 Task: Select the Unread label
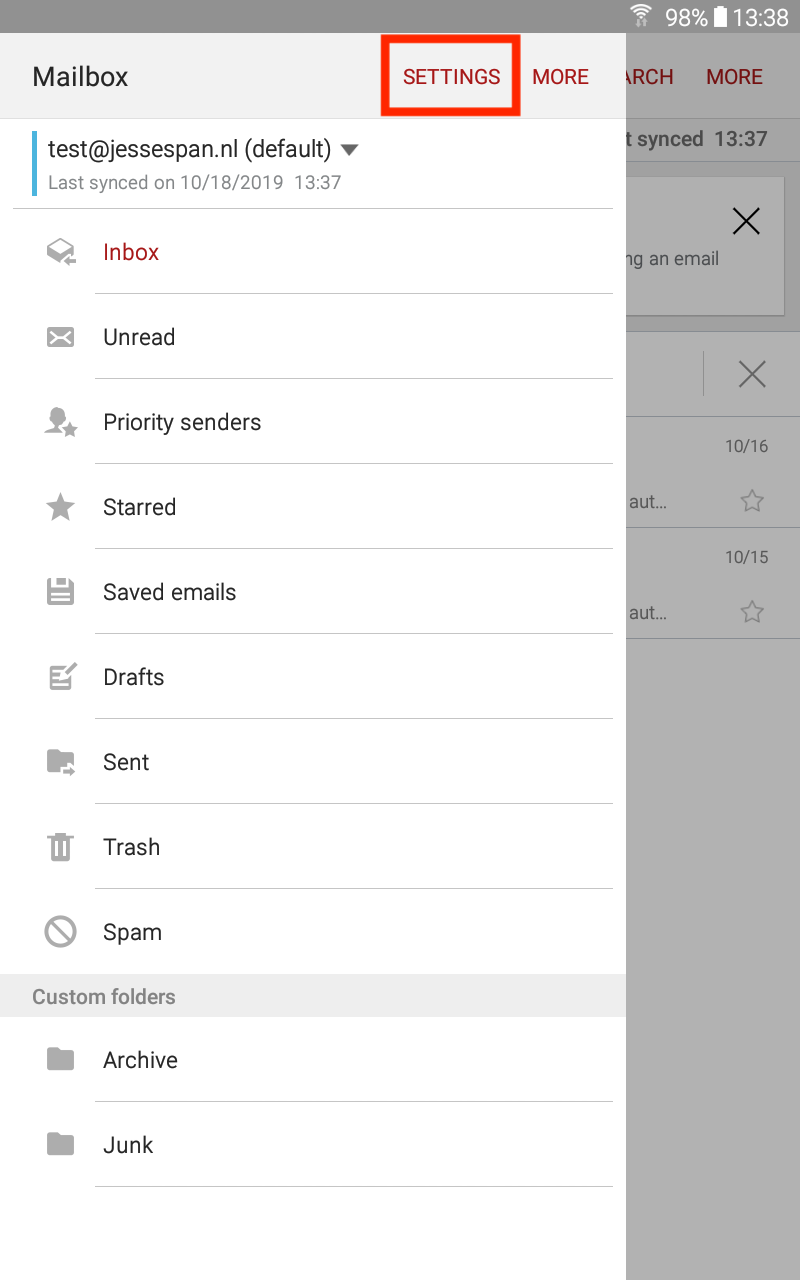click(x=139, y=337)
